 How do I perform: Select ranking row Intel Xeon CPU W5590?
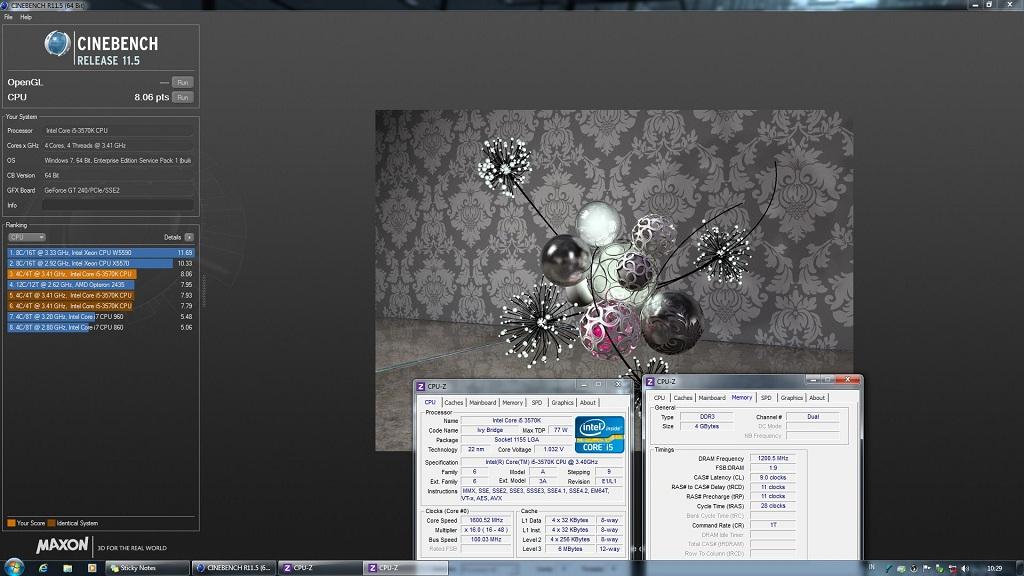click(101, 252)
